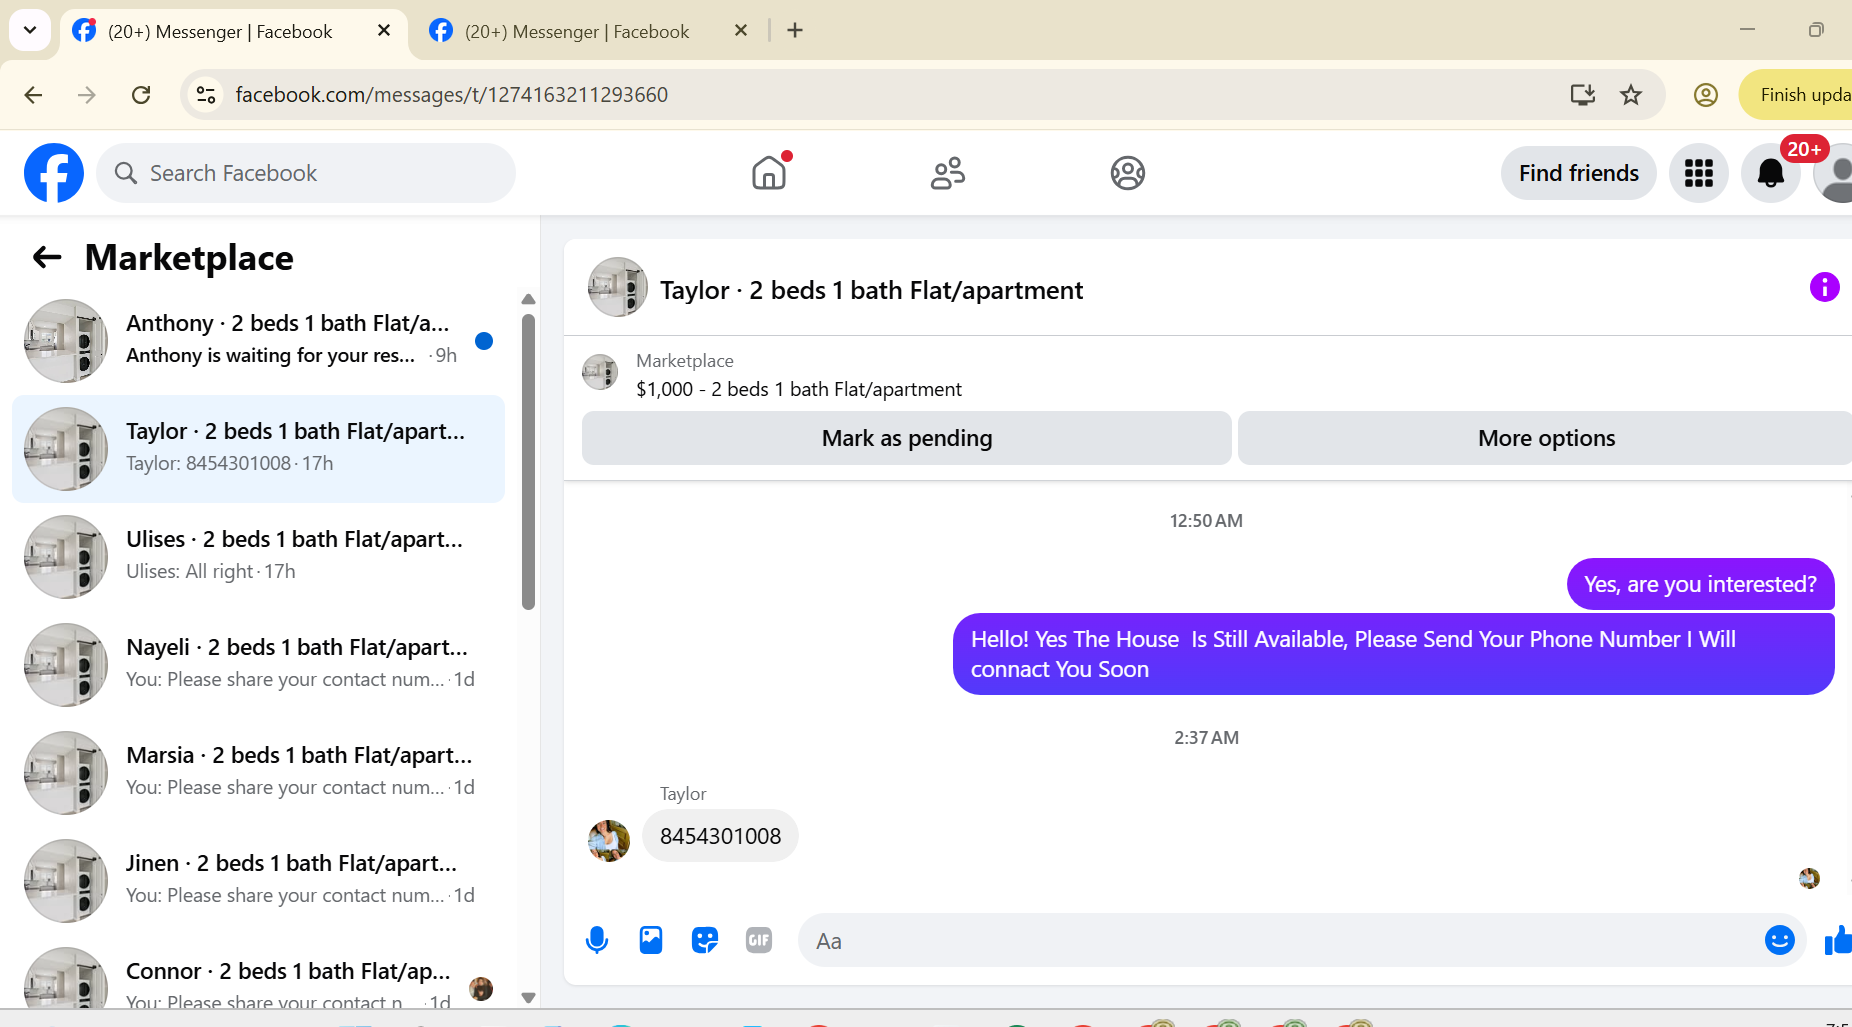1852x1027 pixels.
Task: Open Marsia's conversation
Action: pyautogui.click(x=258, y=773)
